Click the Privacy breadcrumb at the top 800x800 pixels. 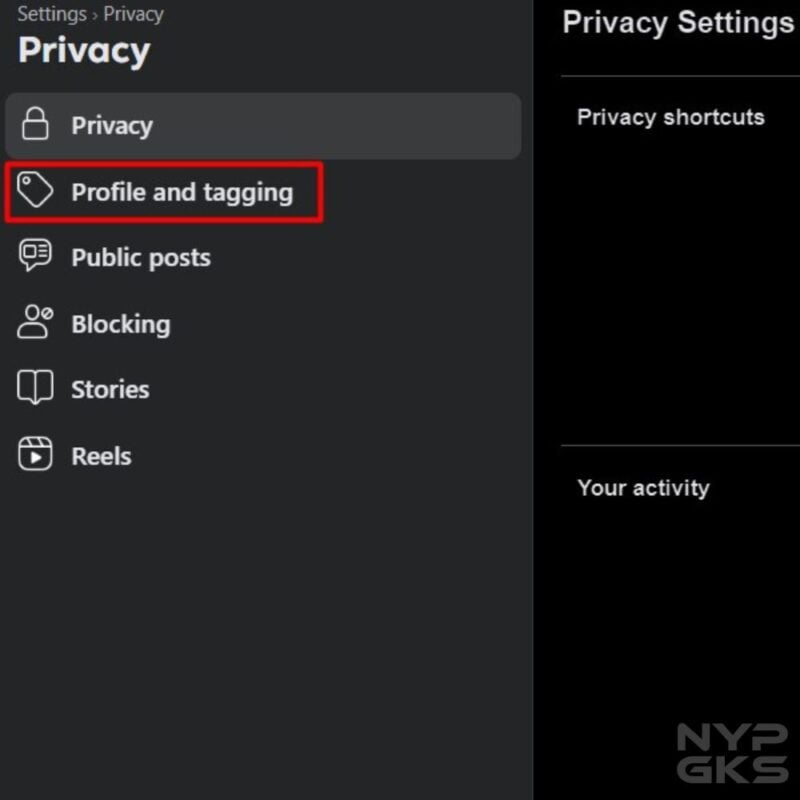click(x=133, y=14)
